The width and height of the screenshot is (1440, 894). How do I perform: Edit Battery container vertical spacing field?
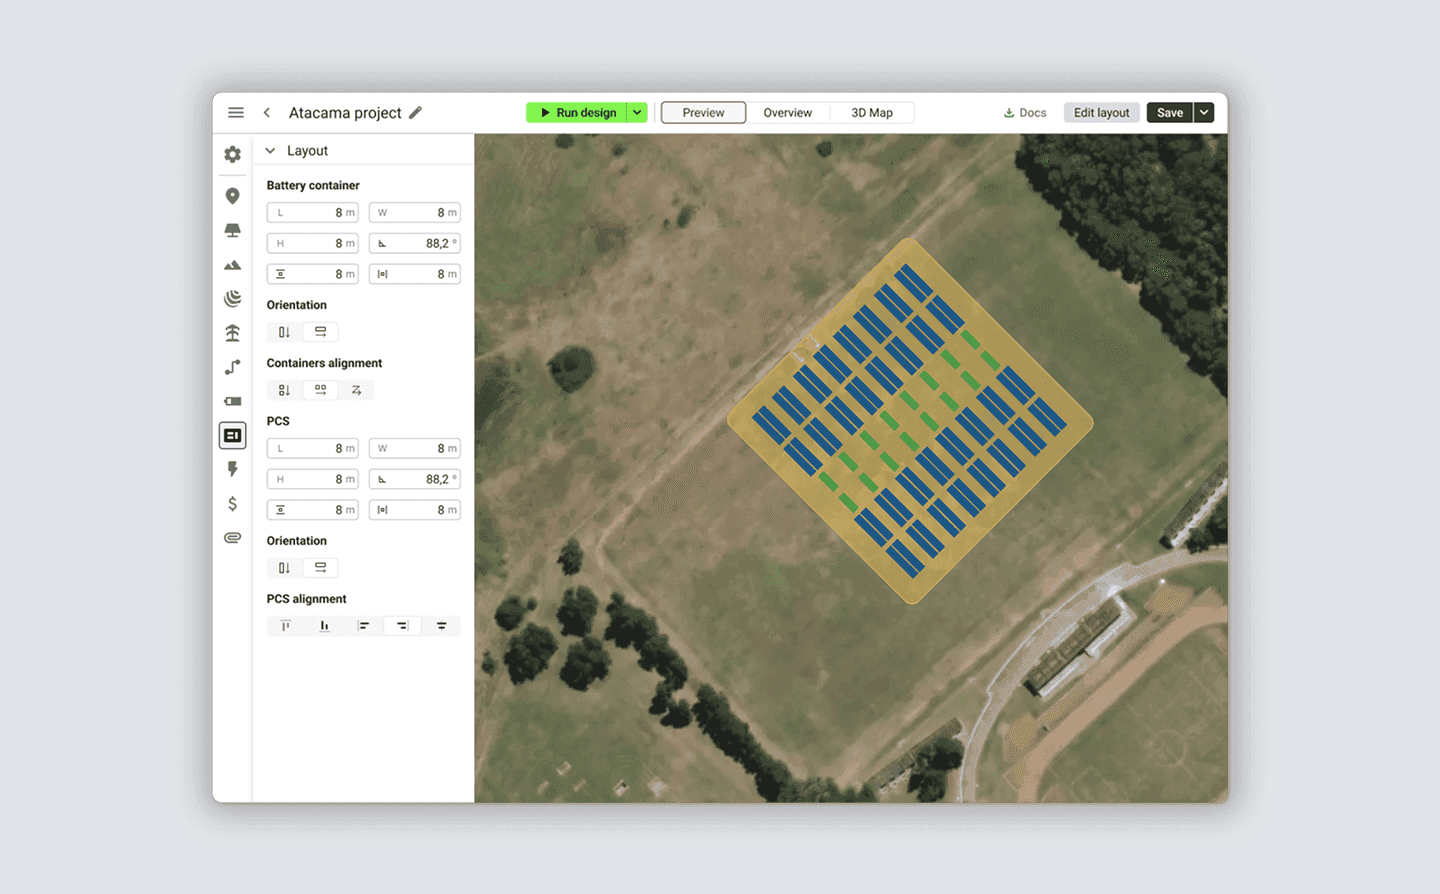point(312,274)
